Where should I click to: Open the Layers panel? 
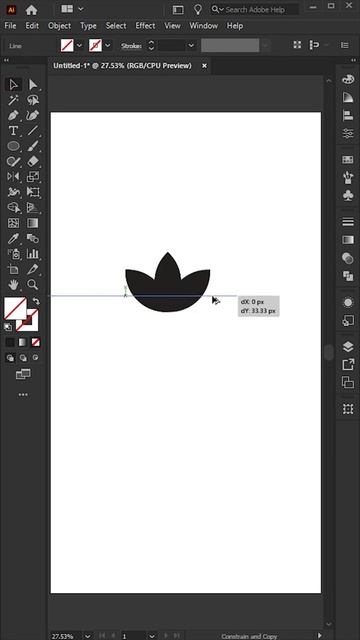(x=348, y=347)
